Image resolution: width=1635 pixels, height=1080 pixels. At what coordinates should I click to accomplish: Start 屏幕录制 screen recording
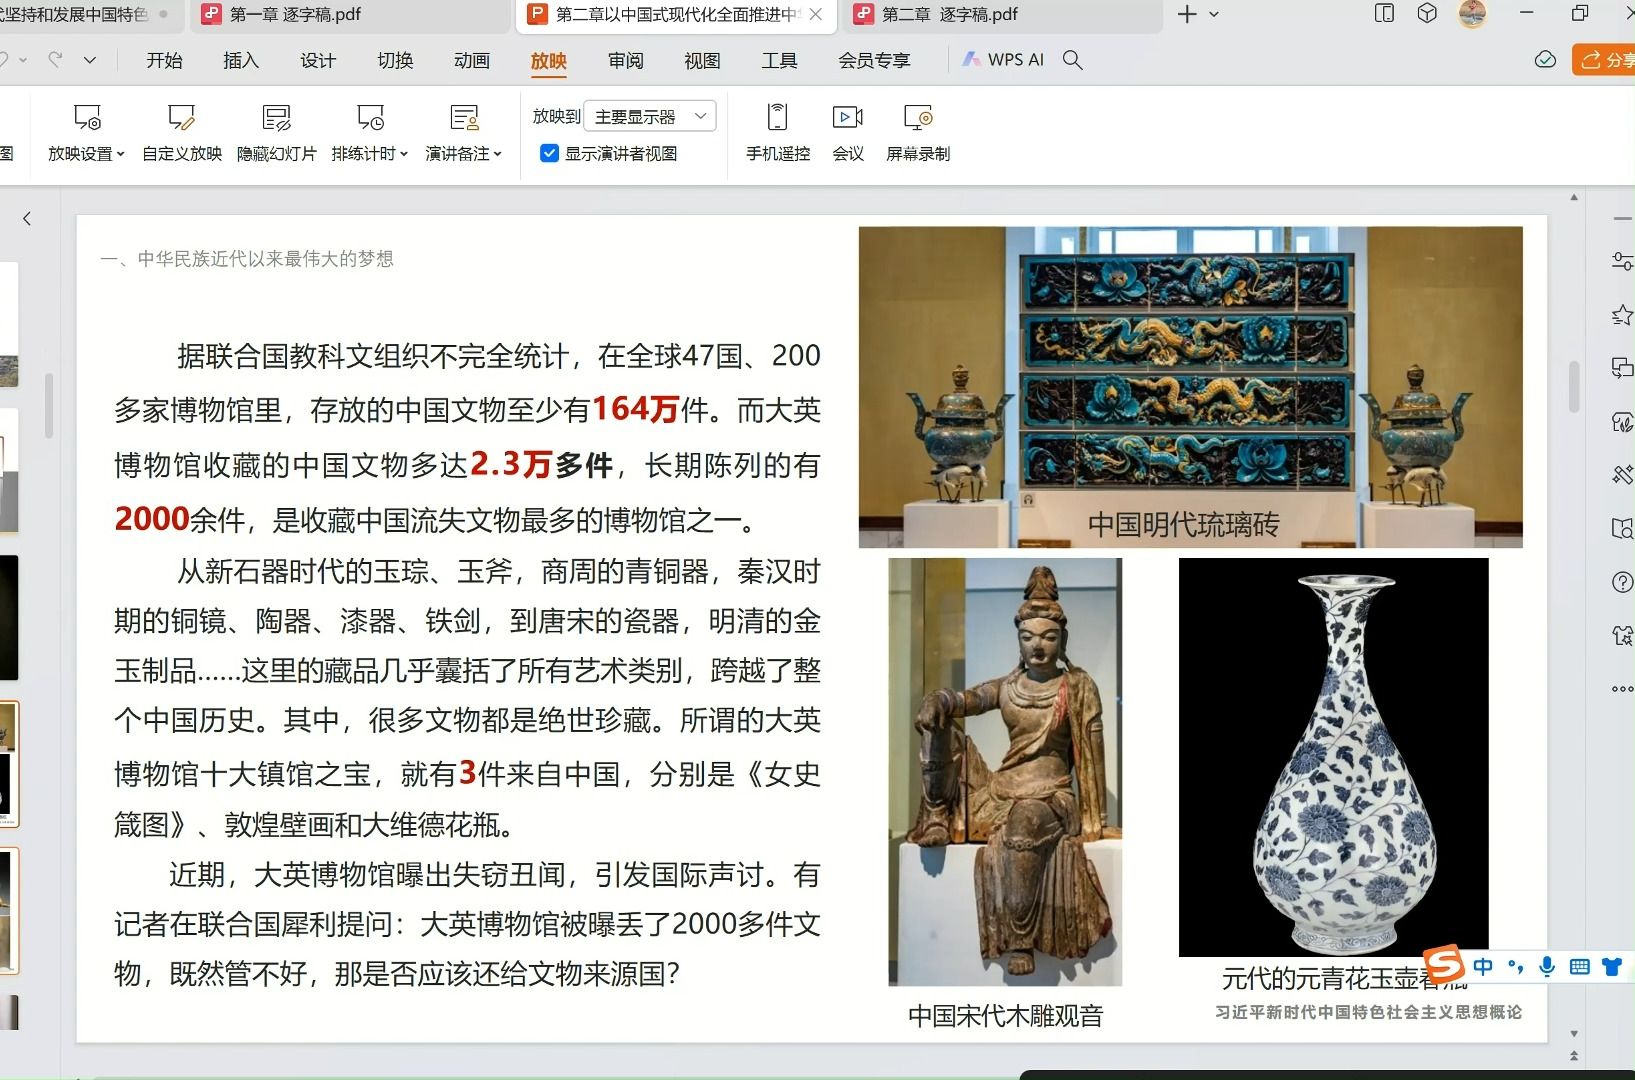click(x=917, y=132)
